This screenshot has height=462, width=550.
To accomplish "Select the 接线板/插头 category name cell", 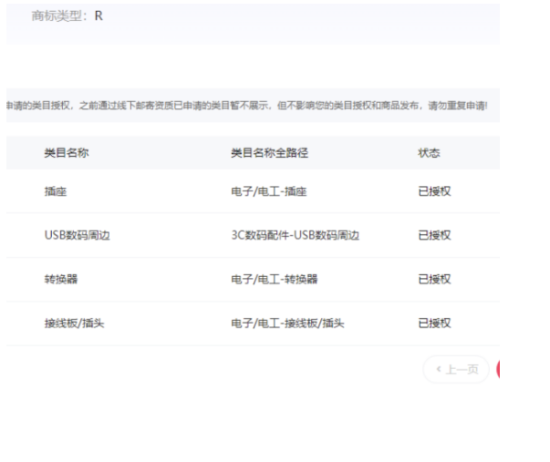I will 74,323.
